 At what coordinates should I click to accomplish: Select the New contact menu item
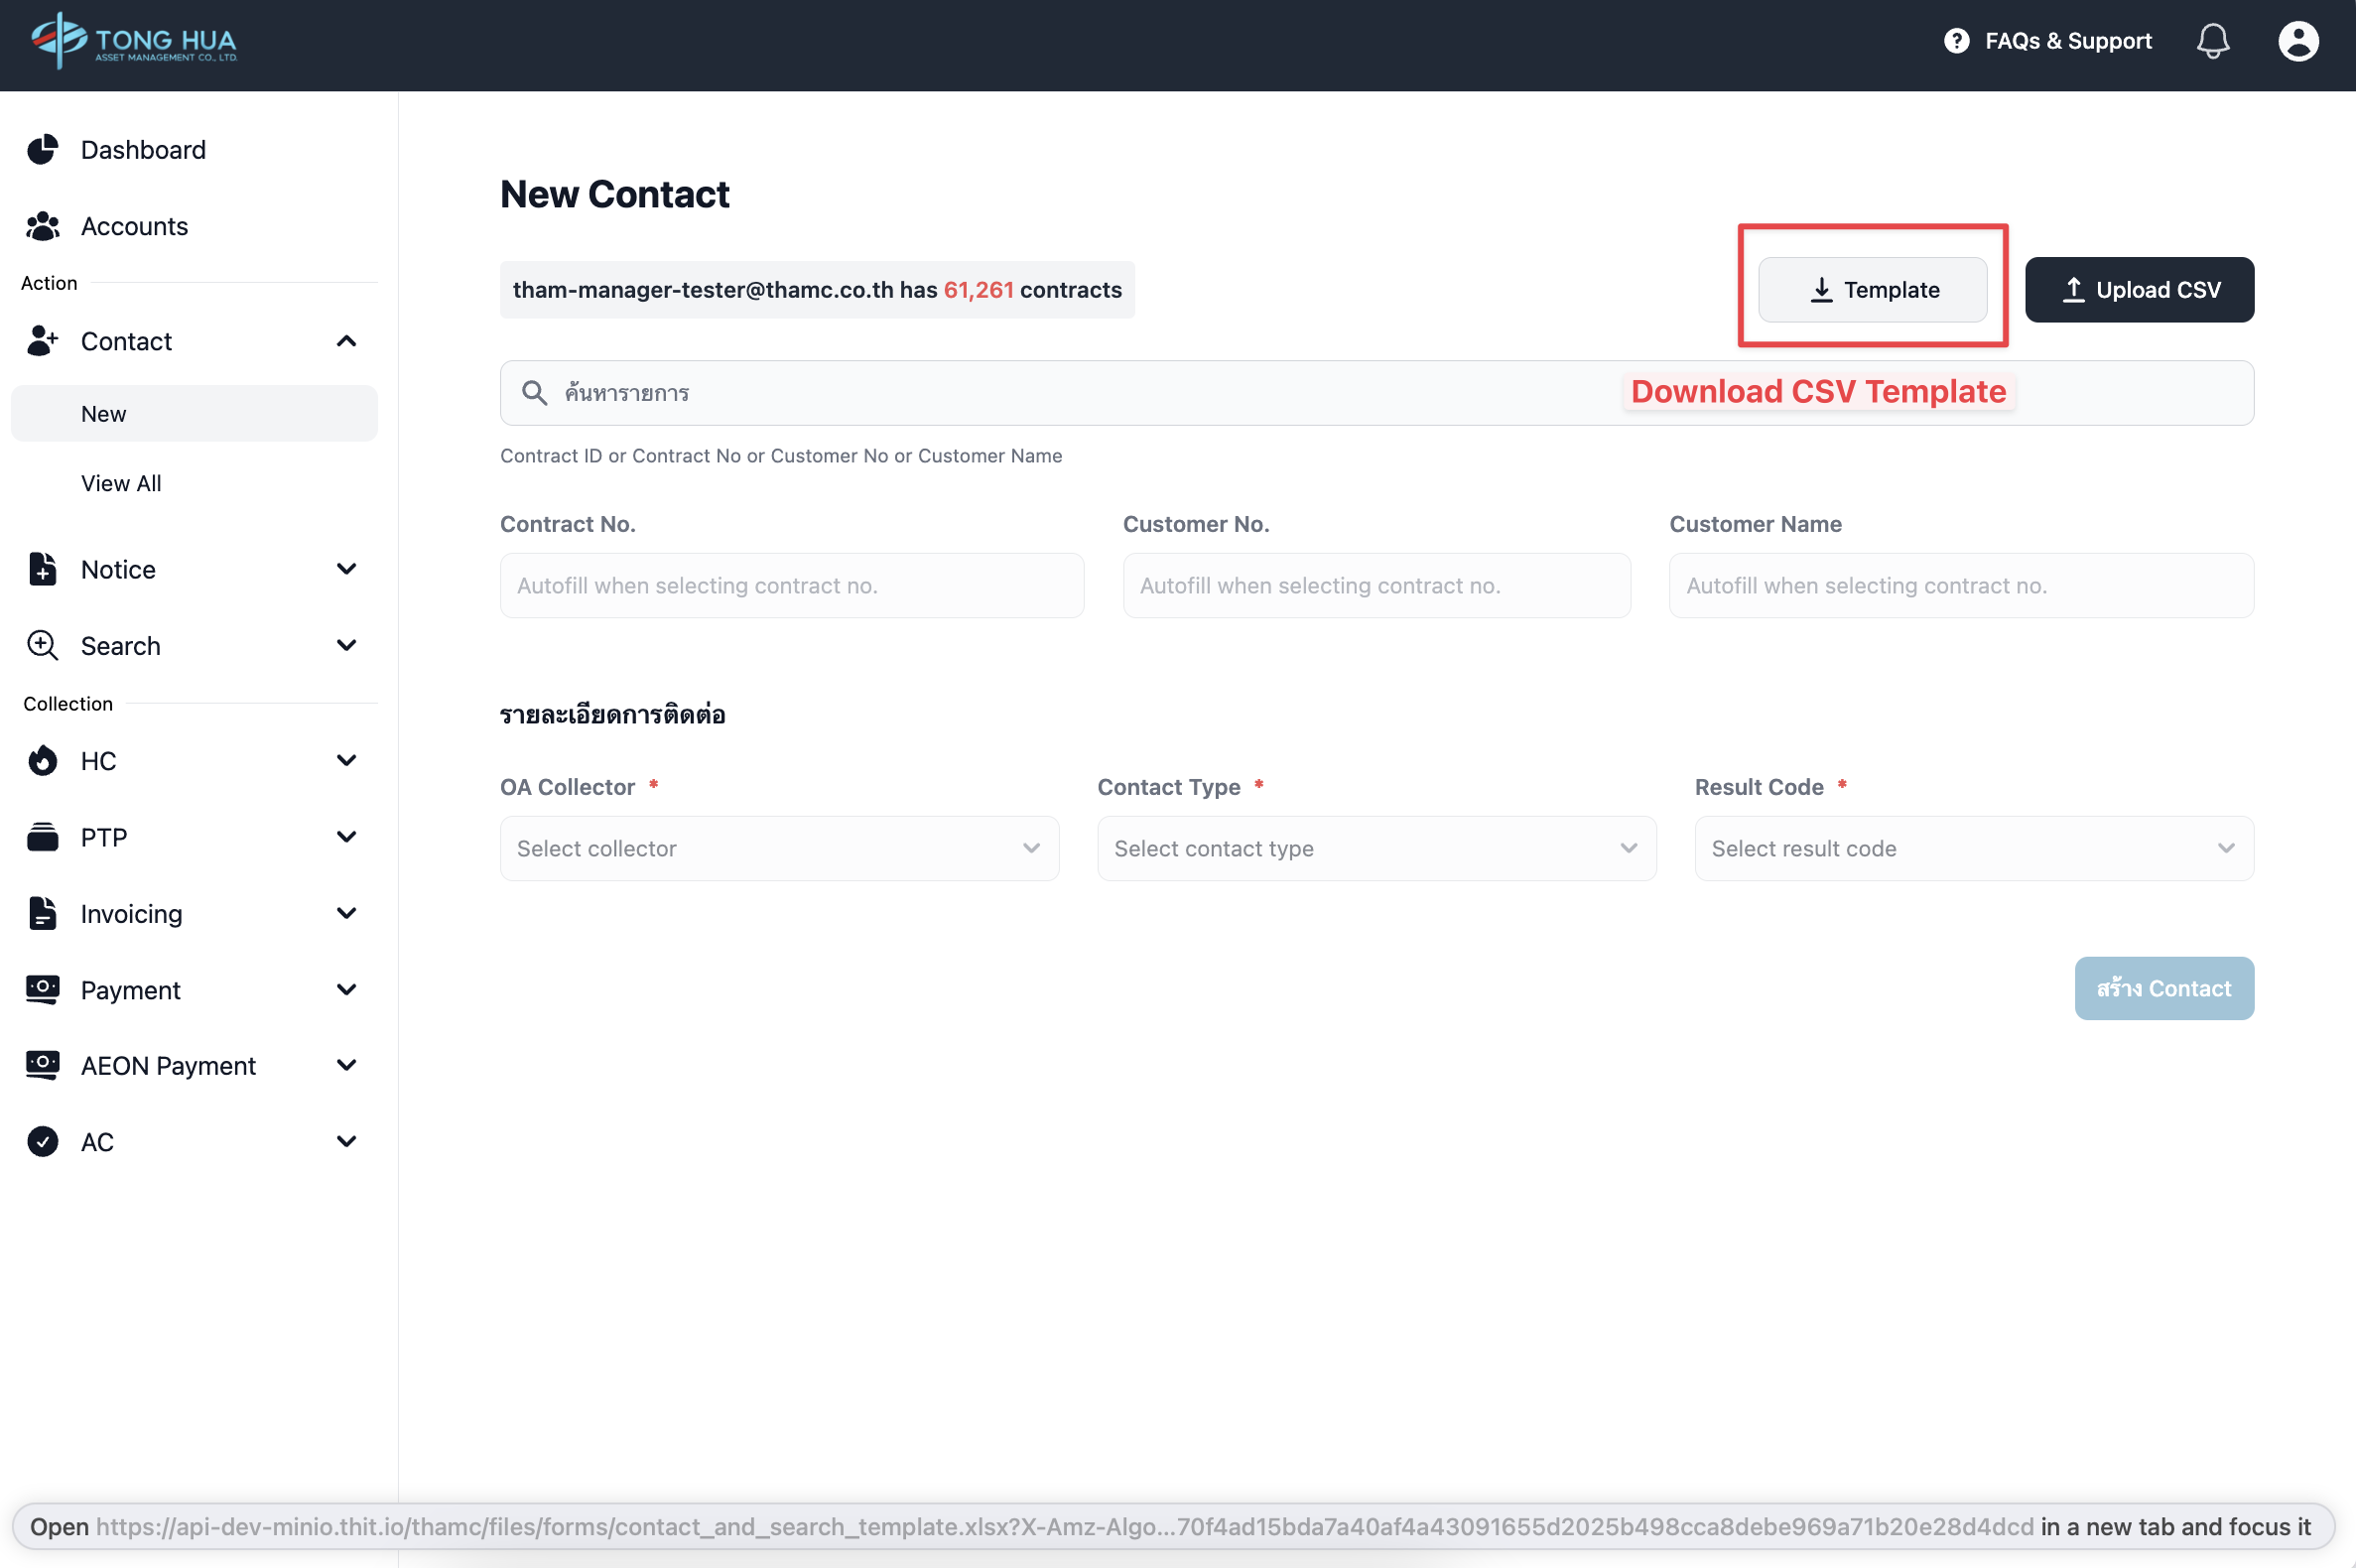[104, 414]
